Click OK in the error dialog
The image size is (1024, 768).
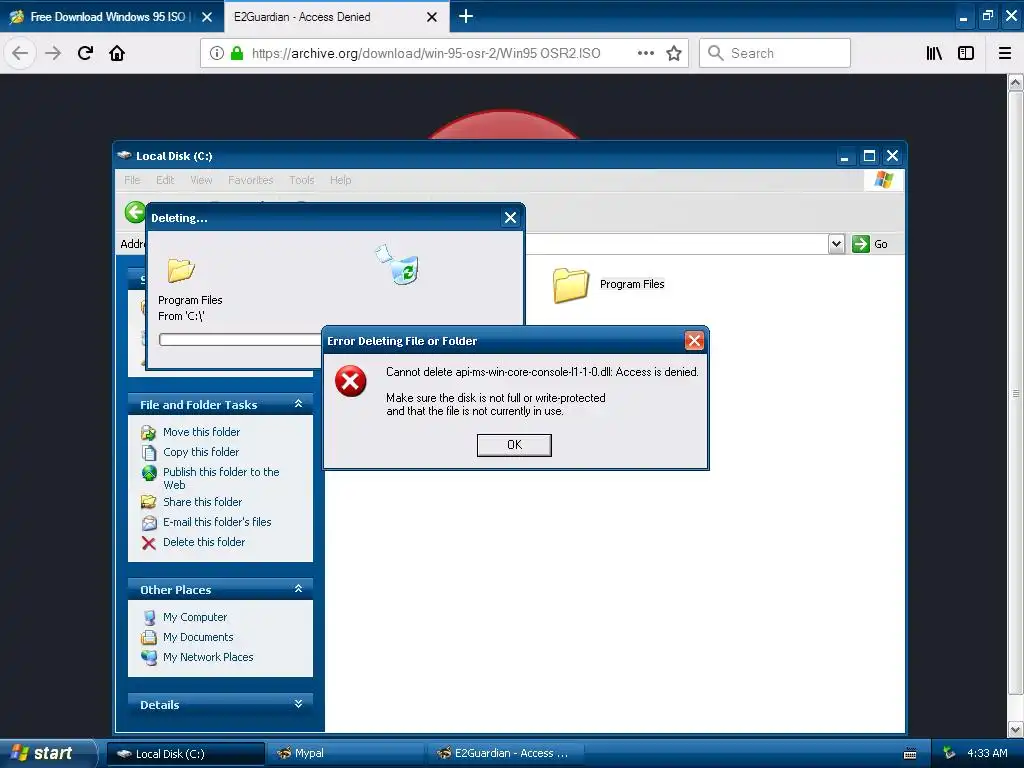(x=514, y=445)
